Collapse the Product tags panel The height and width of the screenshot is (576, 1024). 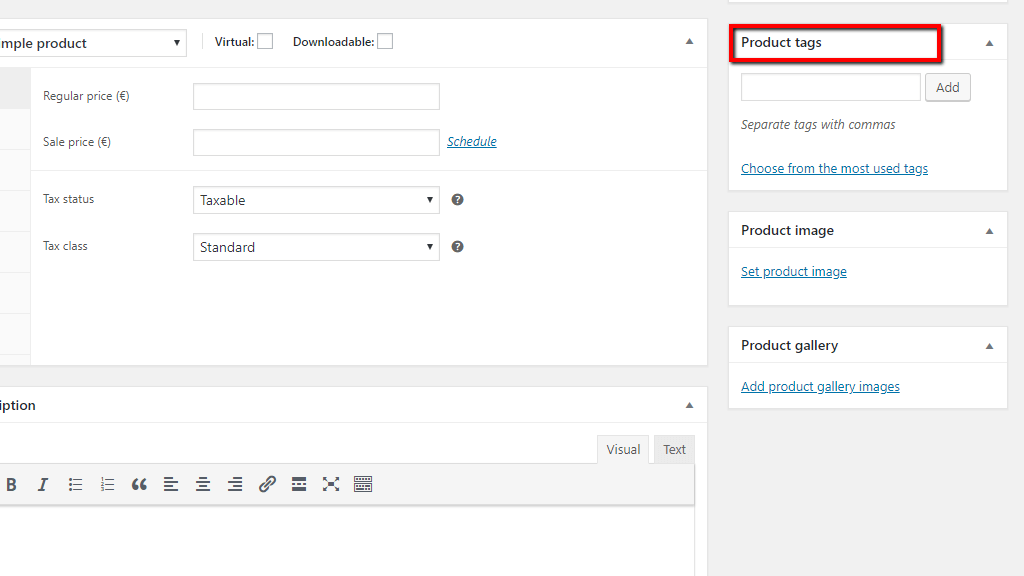click(x=989, y=43)
